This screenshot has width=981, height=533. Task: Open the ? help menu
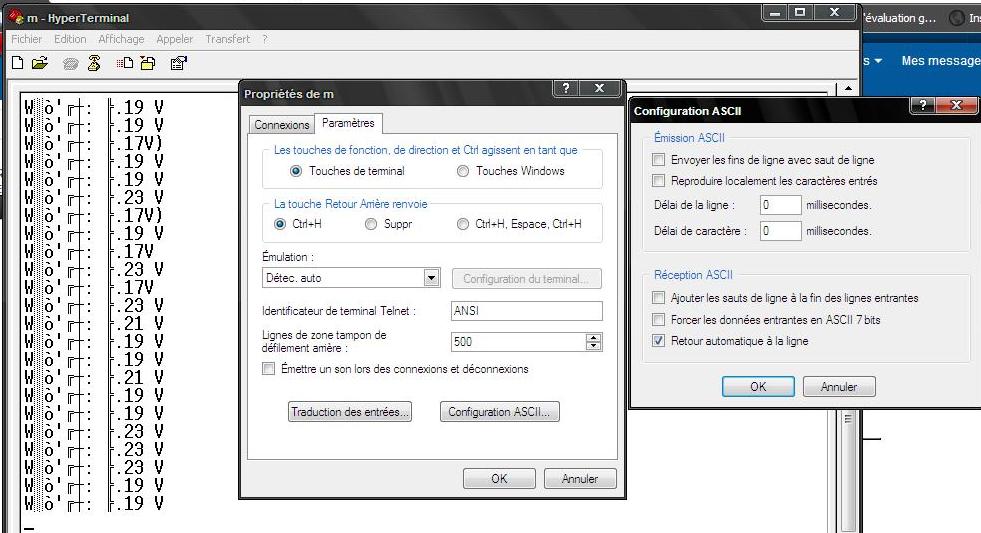tap(265, 39)
